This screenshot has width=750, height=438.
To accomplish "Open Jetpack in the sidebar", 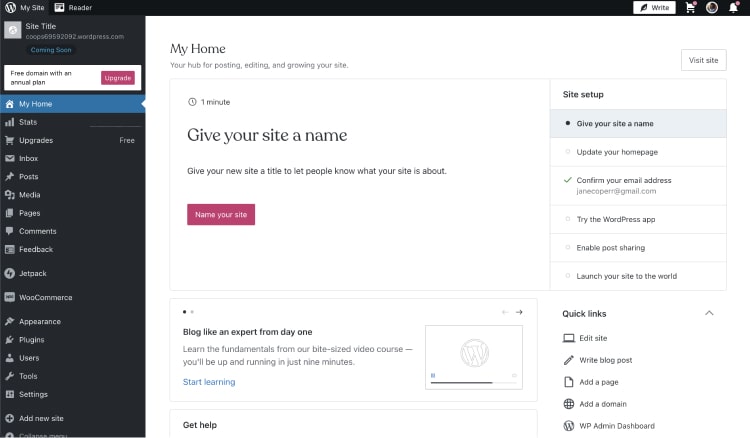I will pyautogui.click(x=73, y=274).
